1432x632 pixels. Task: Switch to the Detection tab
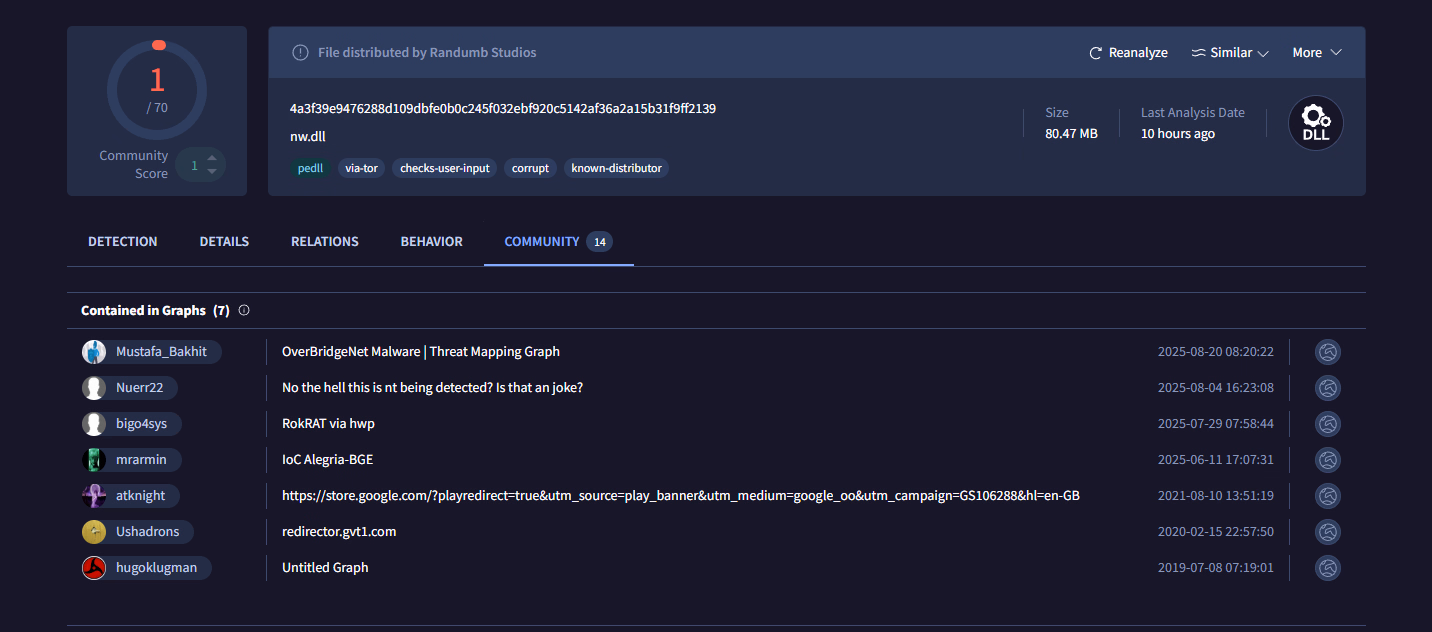123,242
